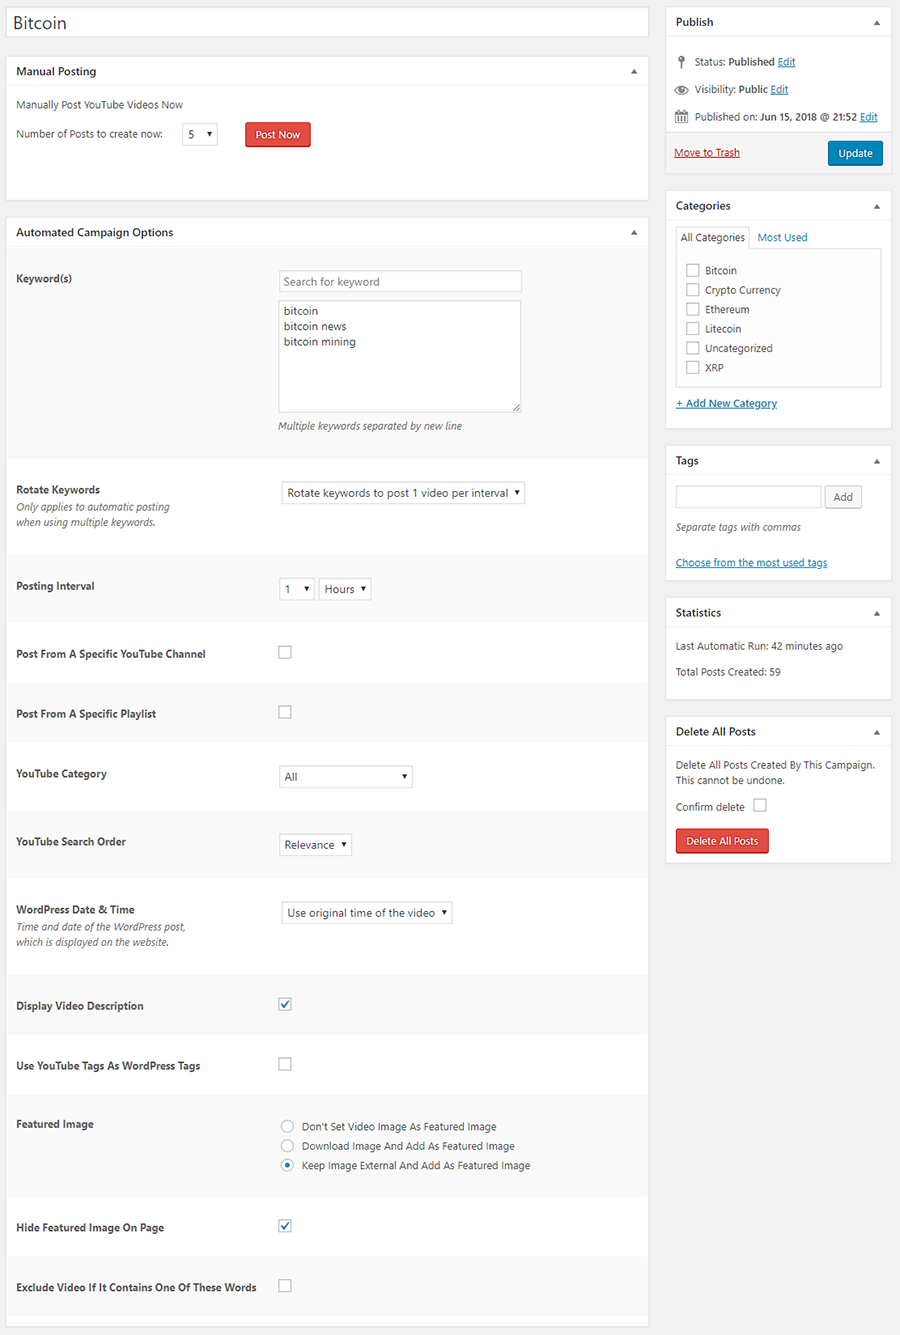The height and width of the screenshot is (1335, 900).
Task: Collapse the Automated Campaign Options panel arrow
Action: pos(634,233)
